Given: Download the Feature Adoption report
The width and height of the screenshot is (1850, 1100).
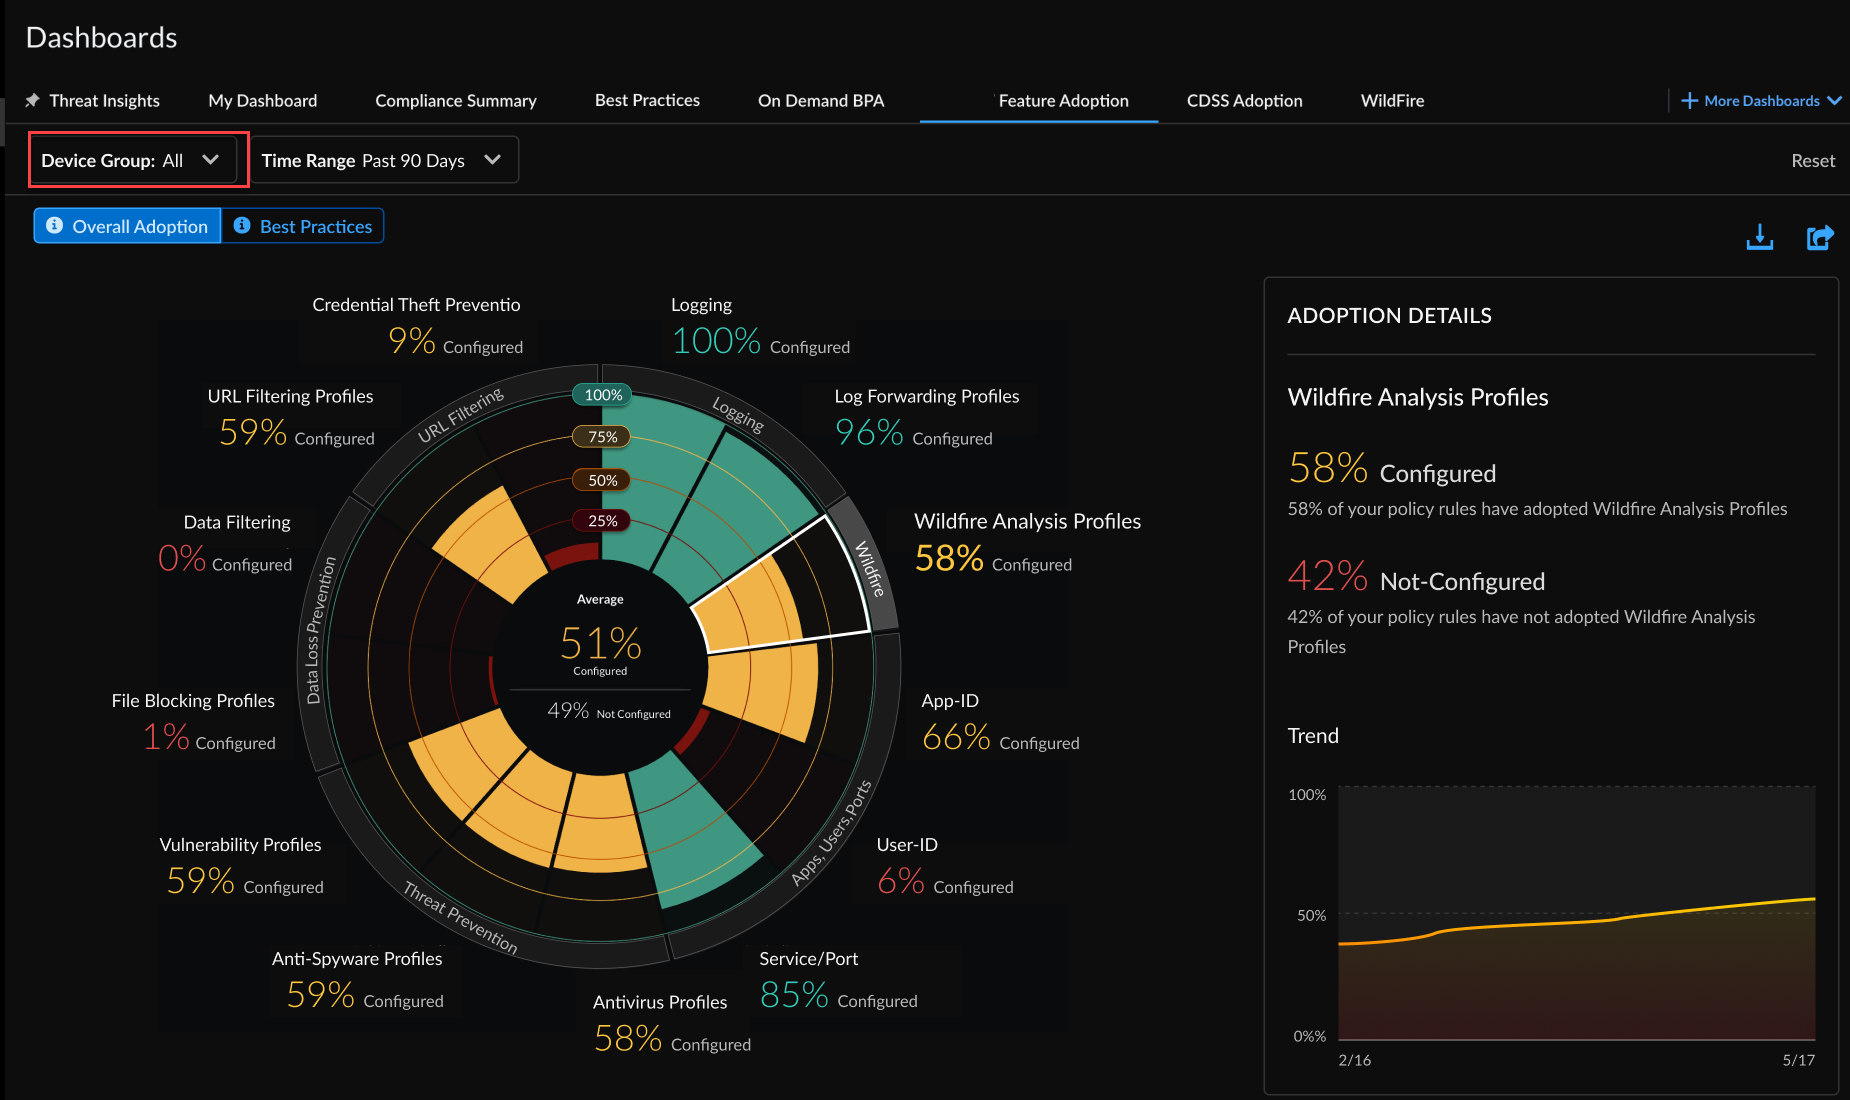Looking at the screenshot, I should tap(1760, 237).
